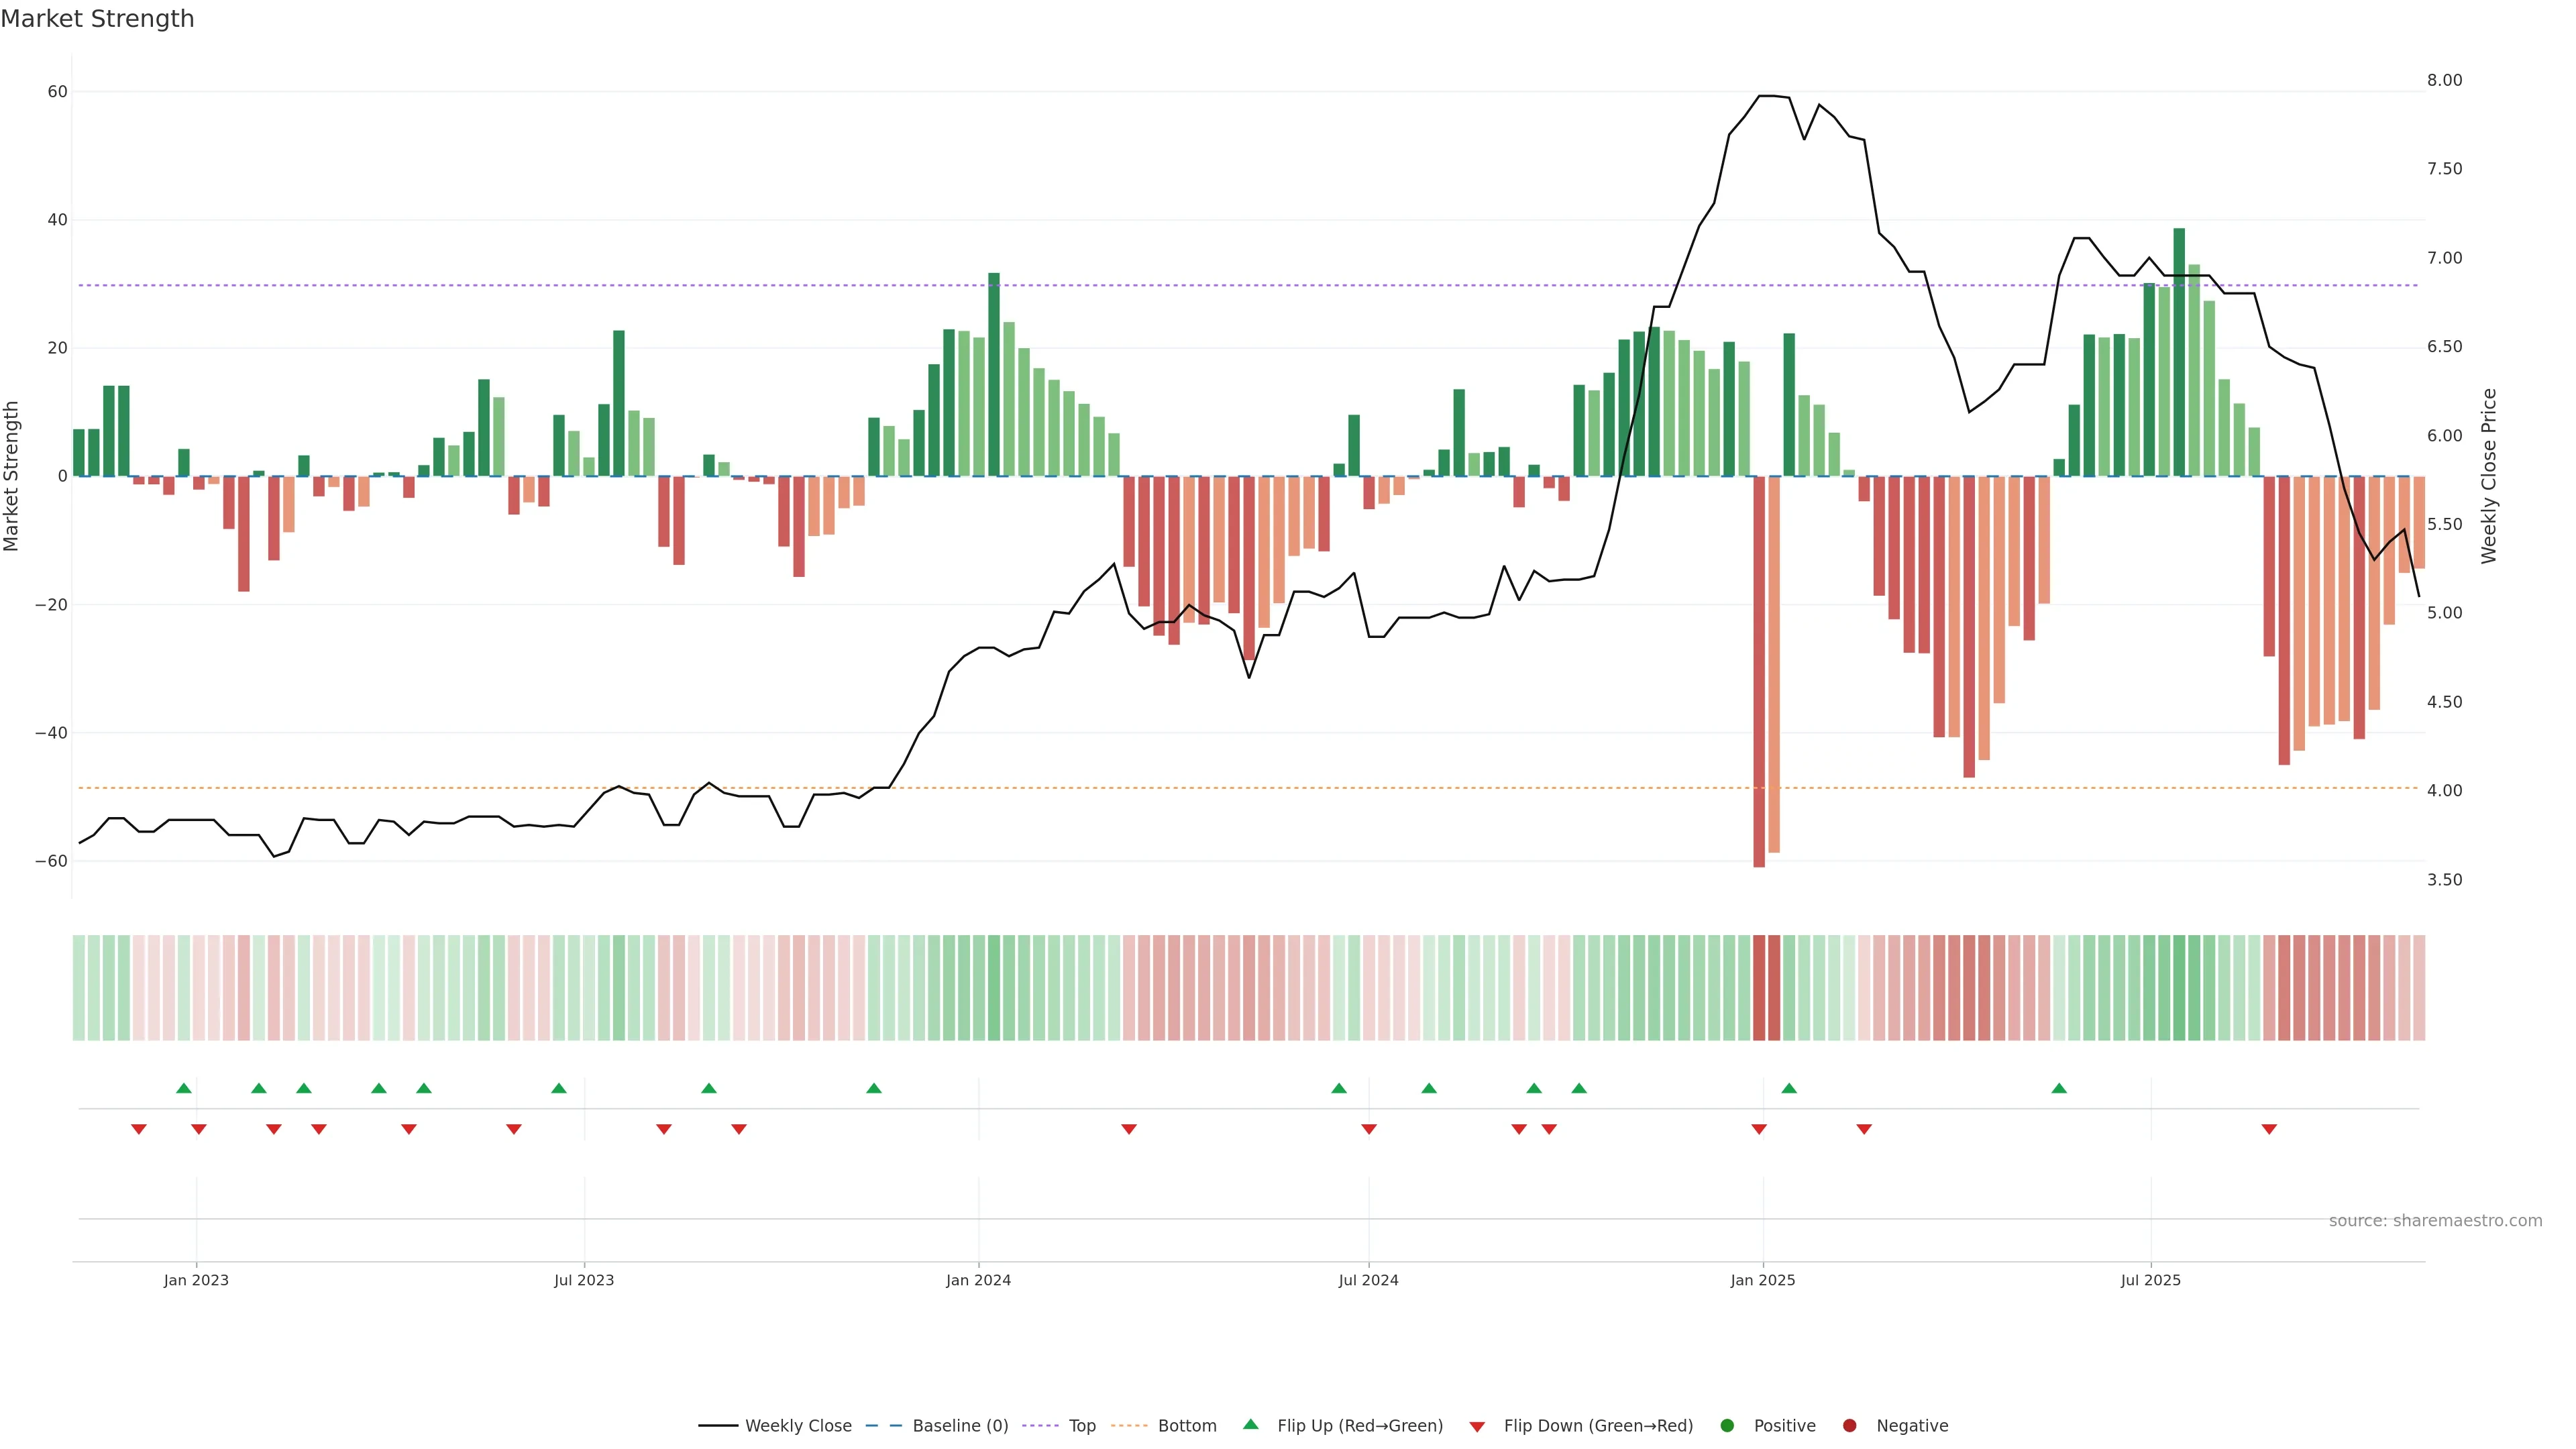Click the green Positive circle legend icon

[1727, 1425]
